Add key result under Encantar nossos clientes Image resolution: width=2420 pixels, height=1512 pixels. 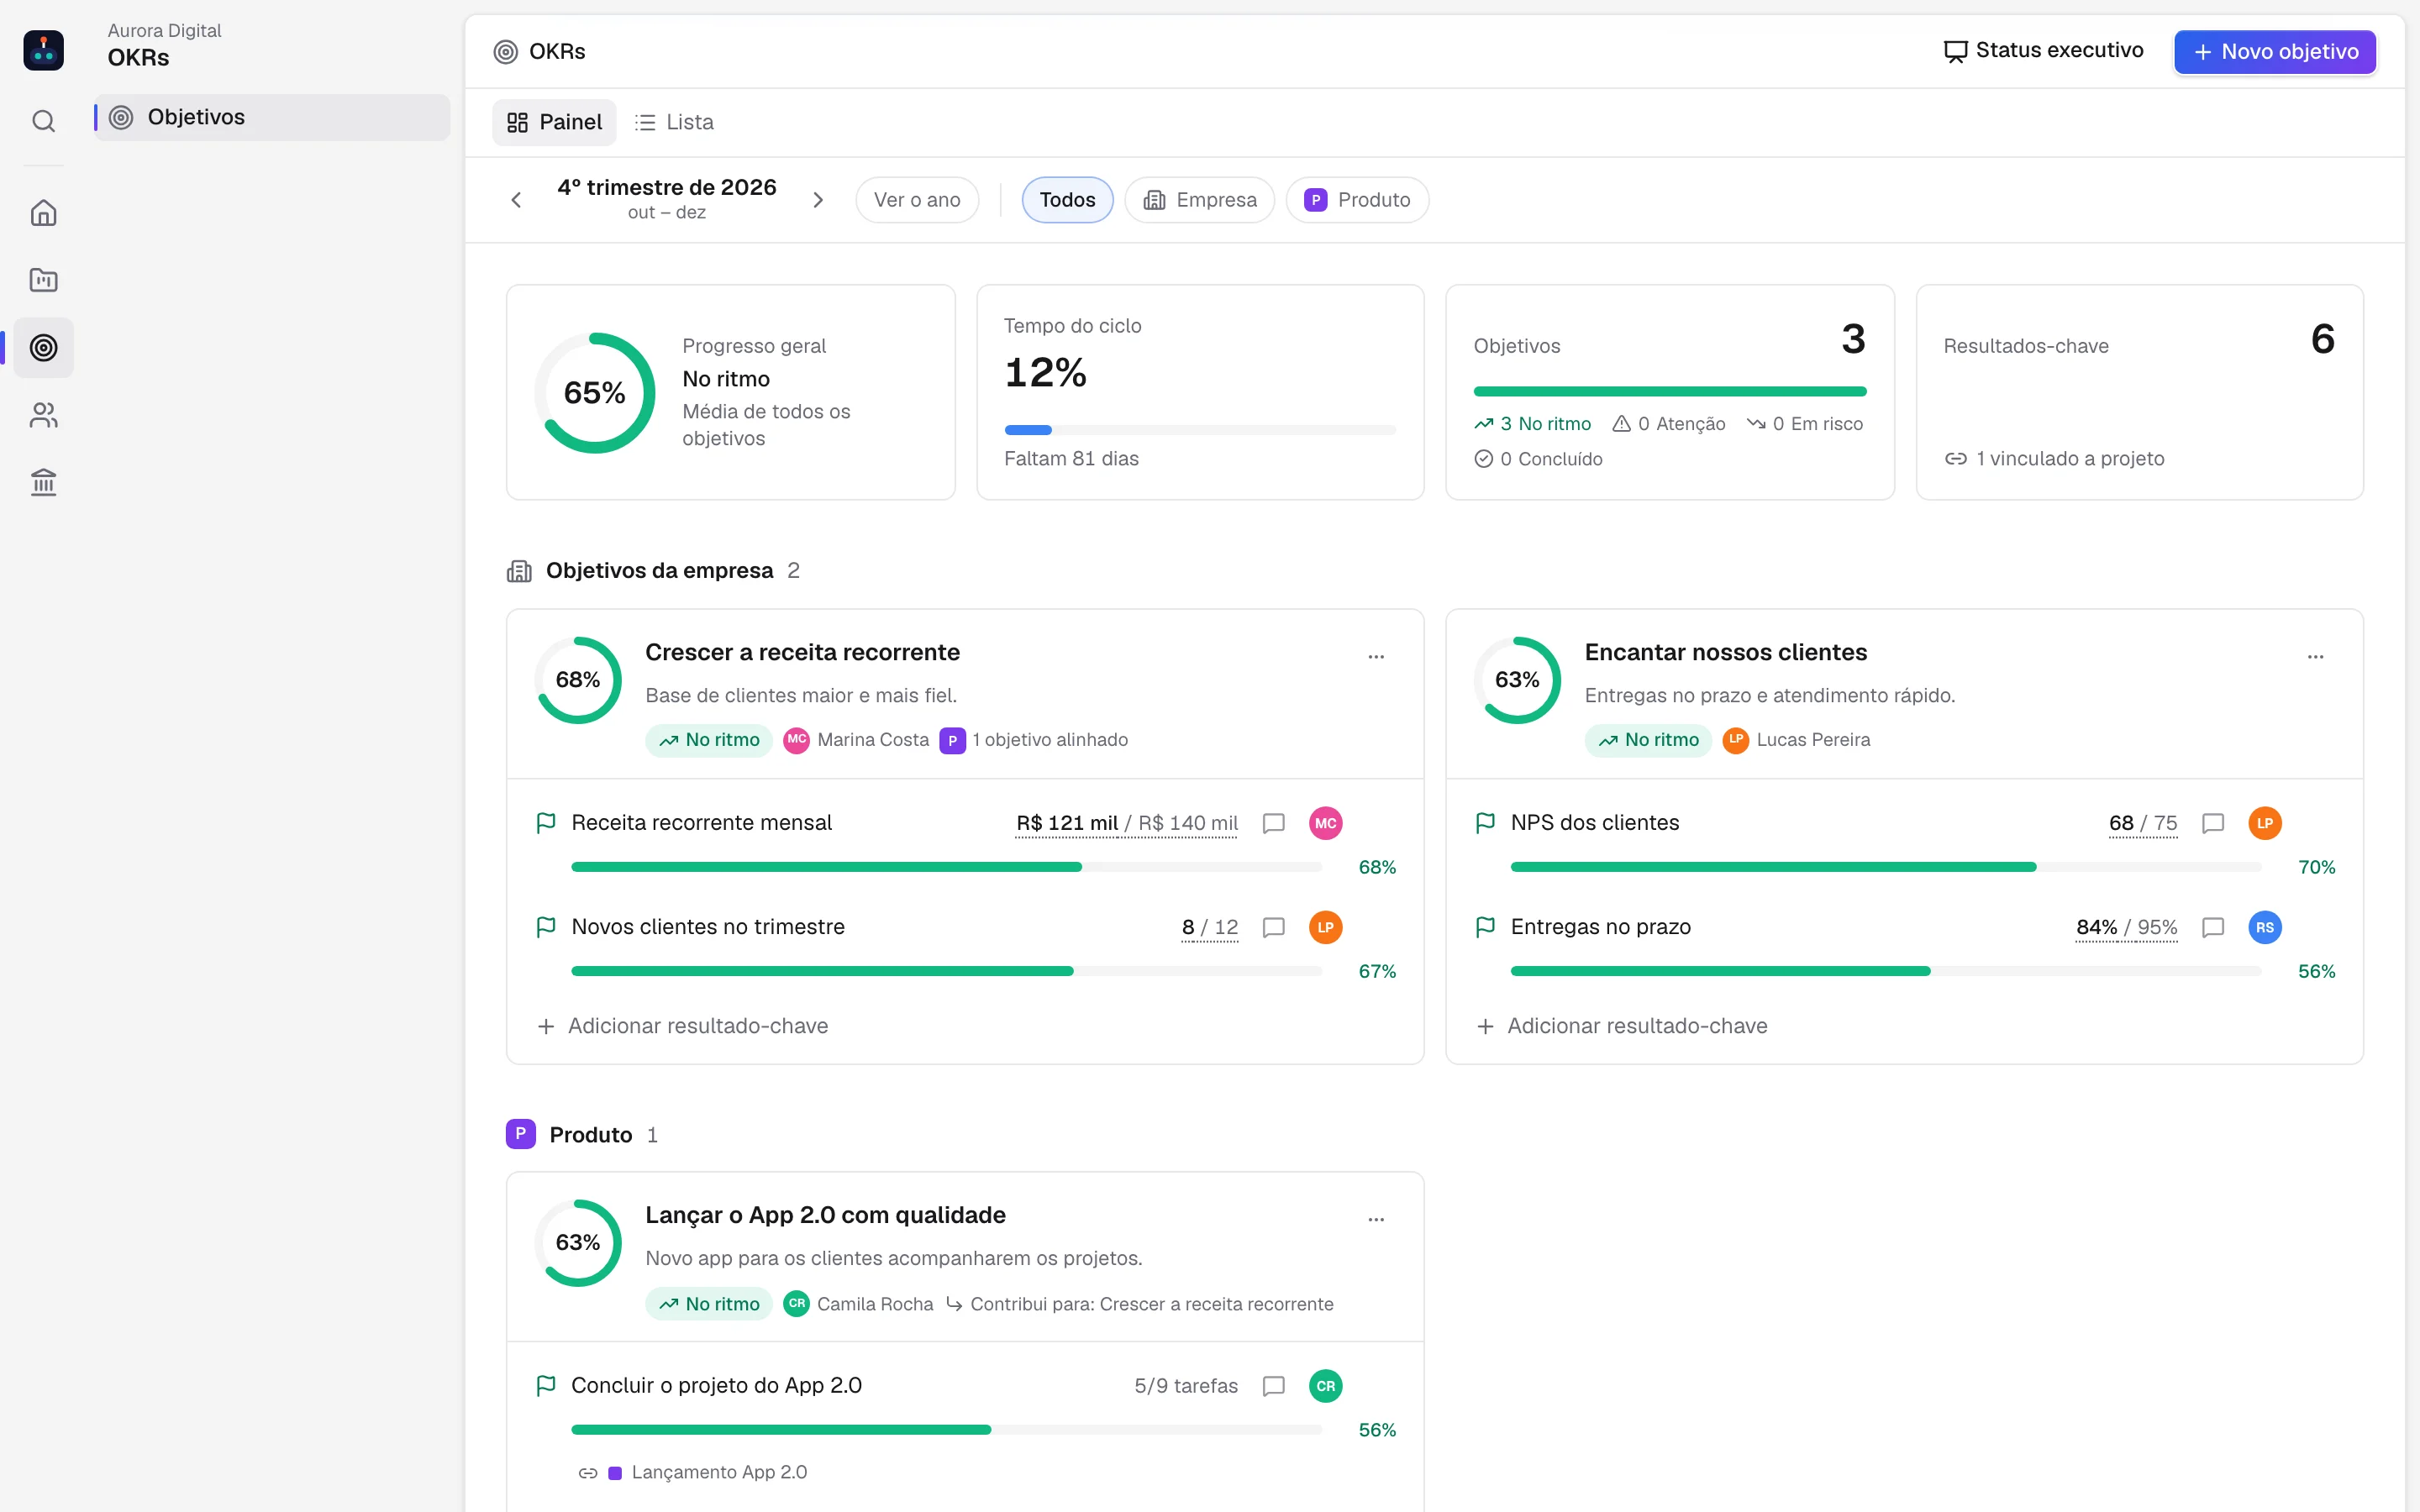point(1622,1026)
